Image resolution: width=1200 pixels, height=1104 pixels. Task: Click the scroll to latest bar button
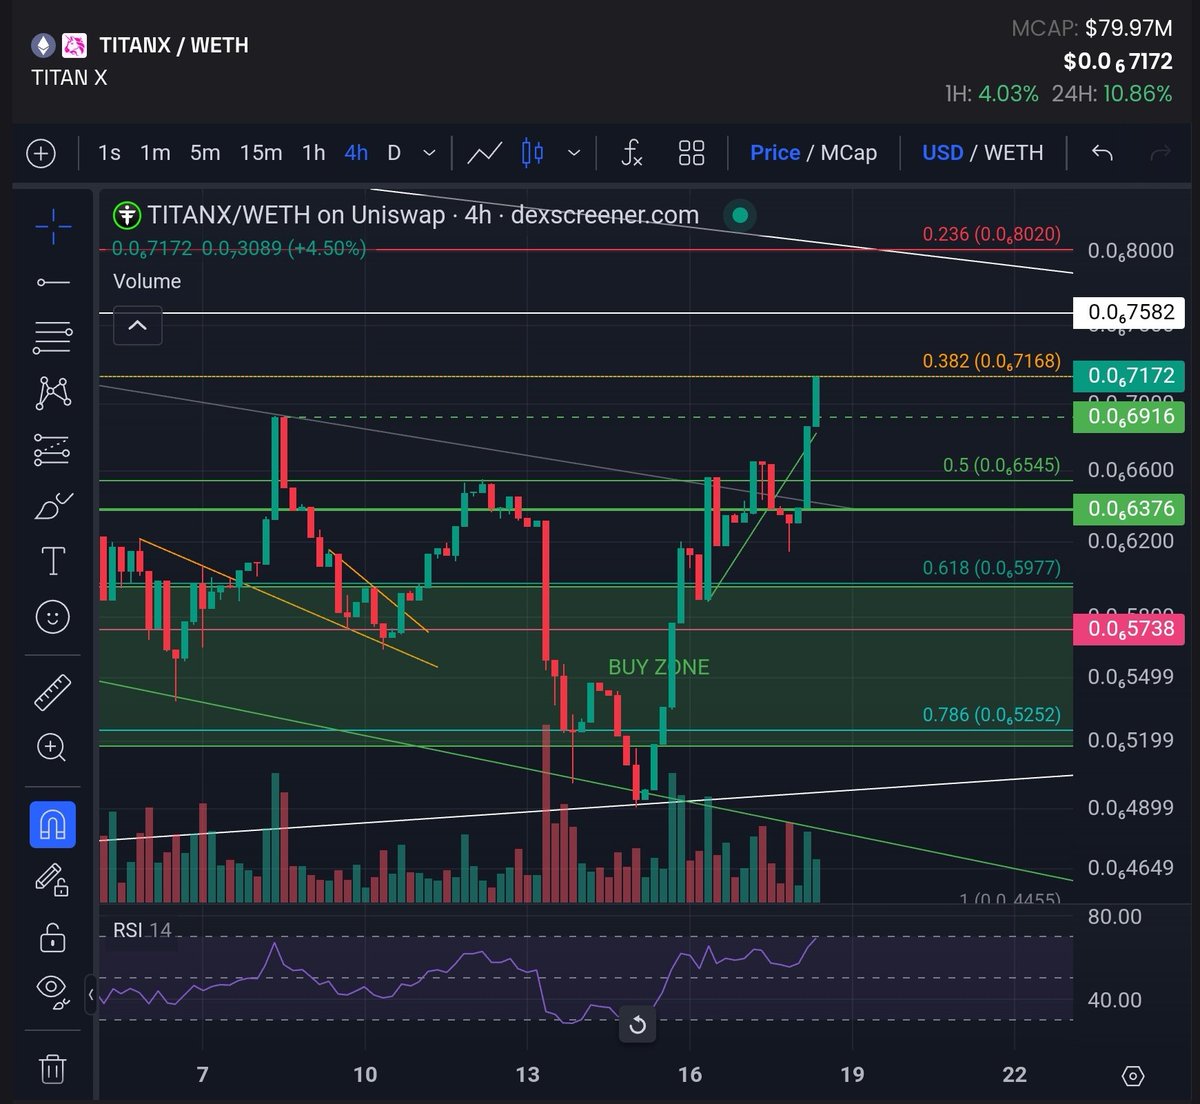[637, 1025]
